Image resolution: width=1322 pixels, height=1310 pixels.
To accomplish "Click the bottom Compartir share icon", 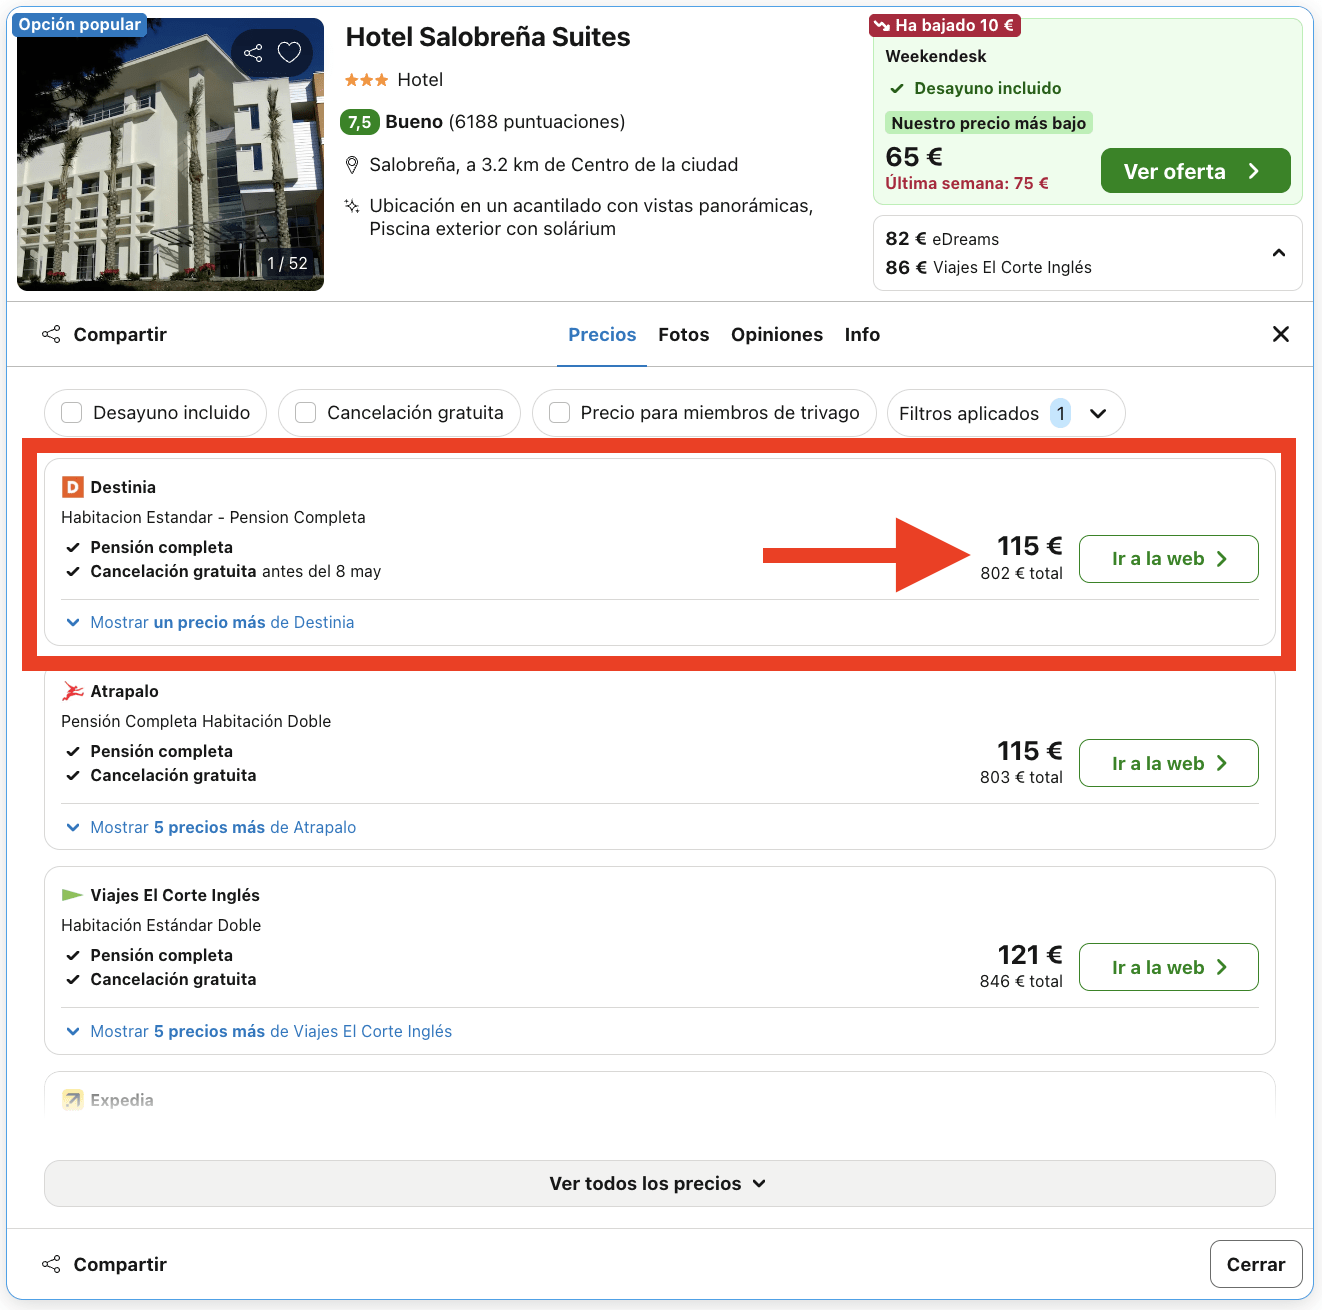I will (x=51, y=1264).
